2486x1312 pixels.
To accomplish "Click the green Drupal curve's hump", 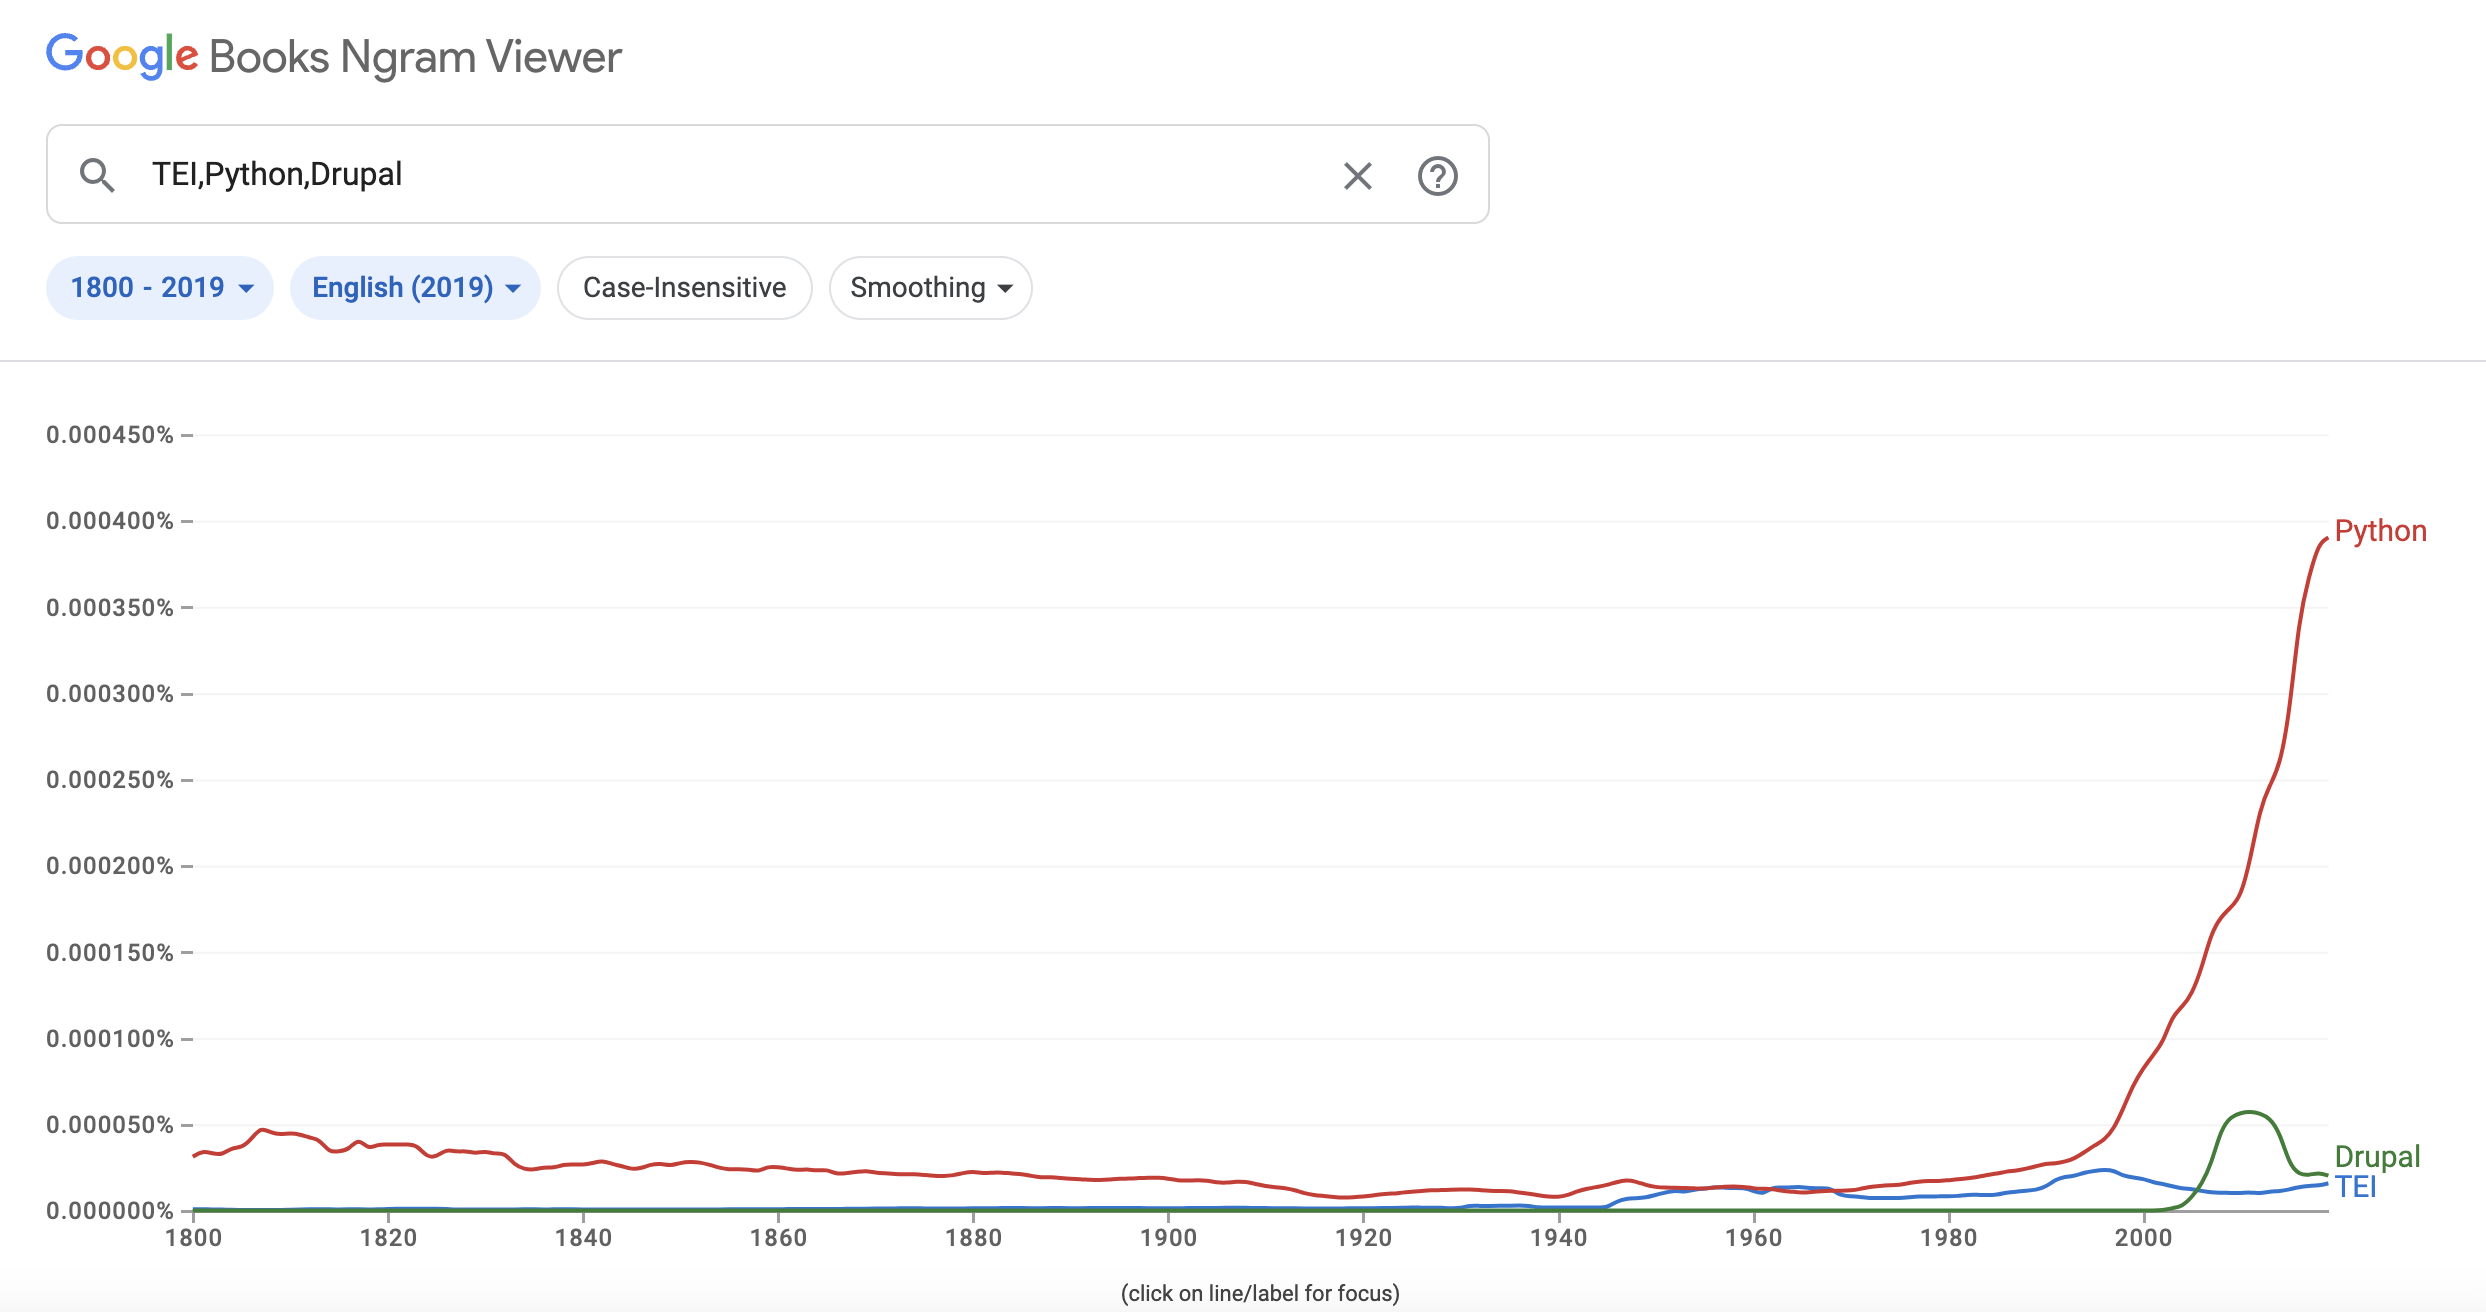I will click(x=2248, y=1113).
